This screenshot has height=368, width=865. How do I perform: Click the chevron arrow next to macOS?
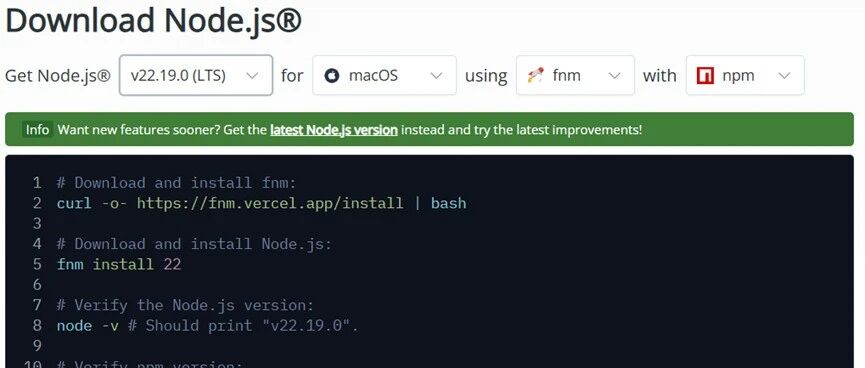(x=436, y=76)
